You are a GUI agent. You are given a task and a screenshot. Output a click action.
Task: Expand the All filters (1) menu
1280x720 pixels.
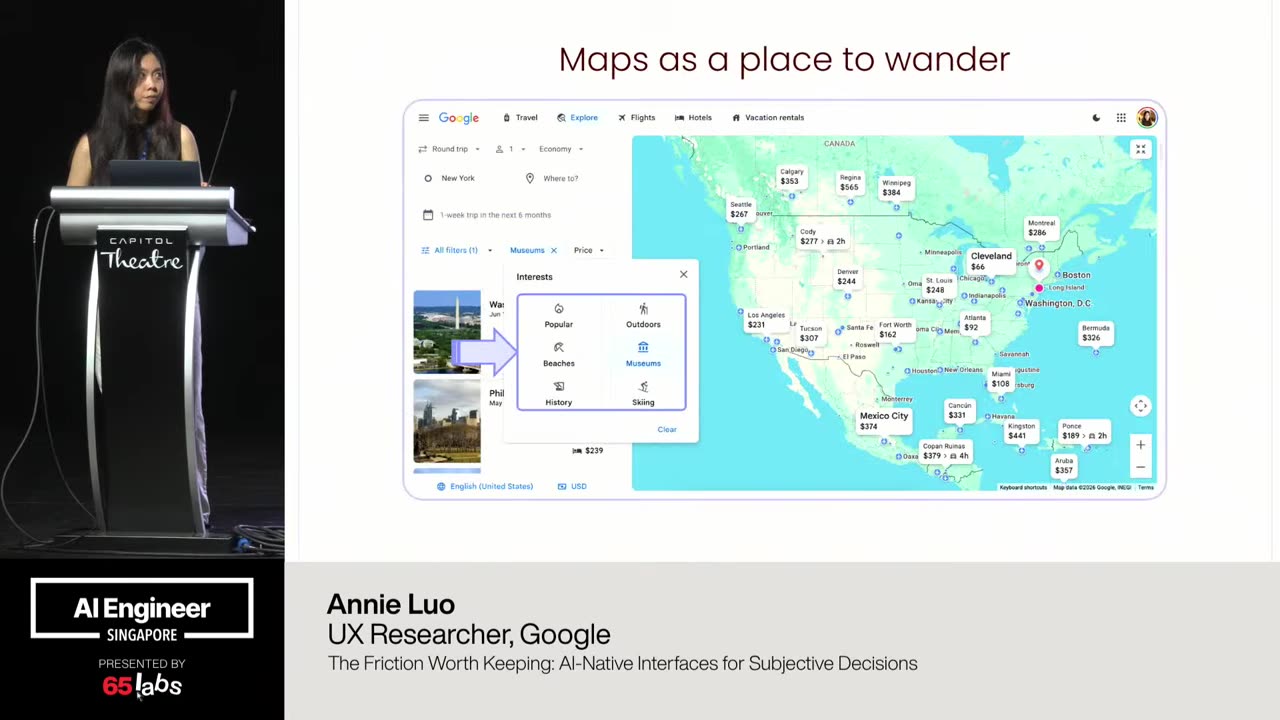click(456, 250)
